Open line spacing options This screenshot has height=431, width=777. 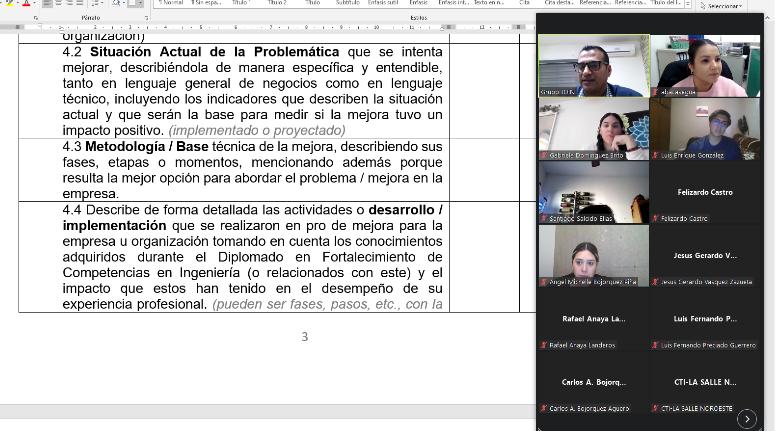[97, 3]
